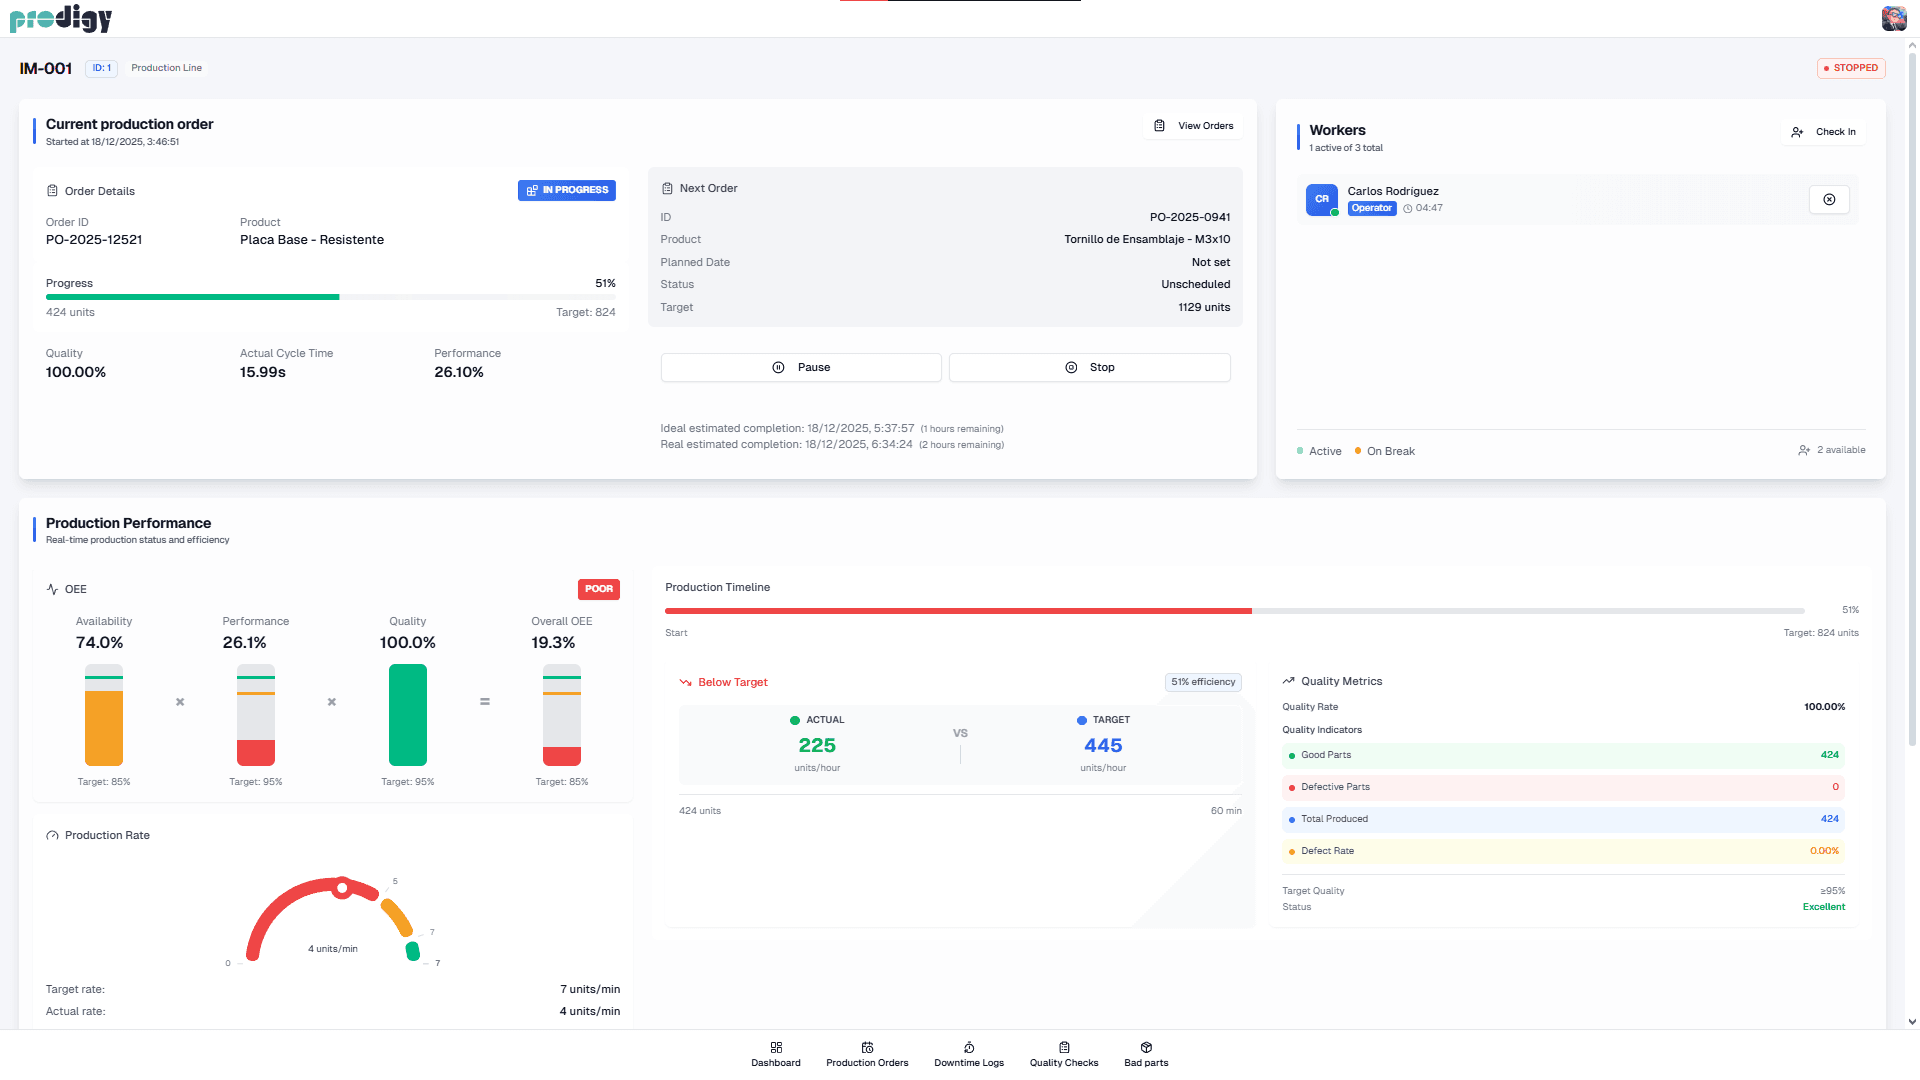
Task: Click the View Orders button
Action: point(1194,126)
